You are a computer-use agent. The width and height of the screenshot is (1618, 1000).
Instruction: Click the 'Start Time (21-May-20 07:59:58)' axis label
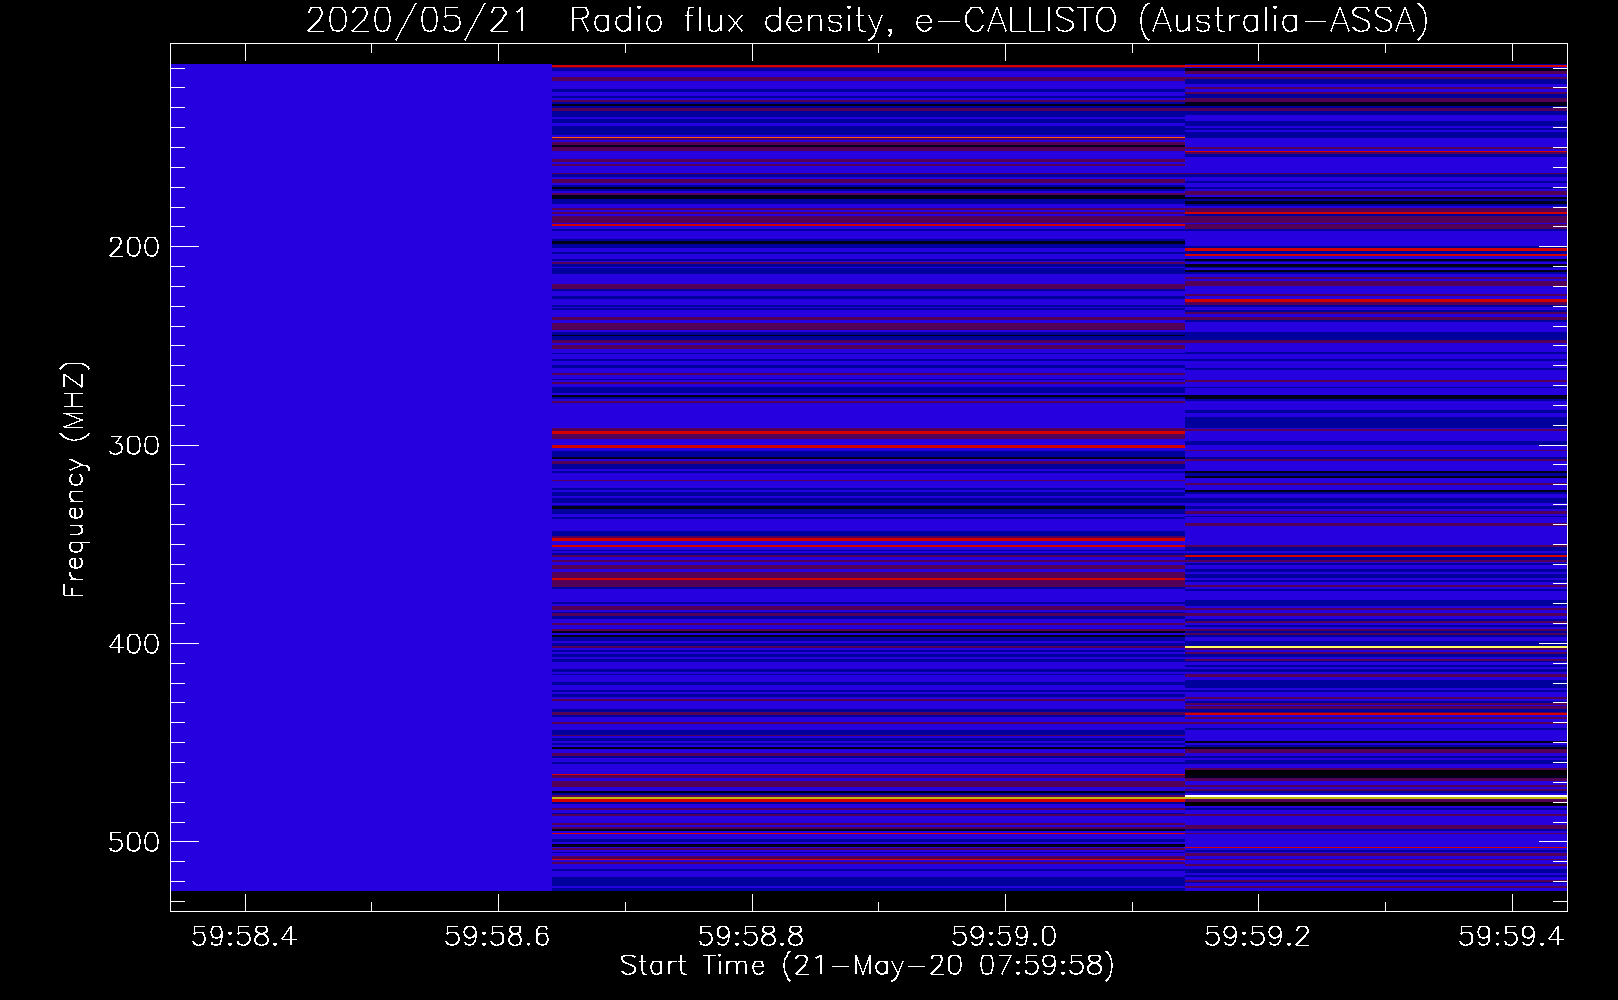[867, 966]
